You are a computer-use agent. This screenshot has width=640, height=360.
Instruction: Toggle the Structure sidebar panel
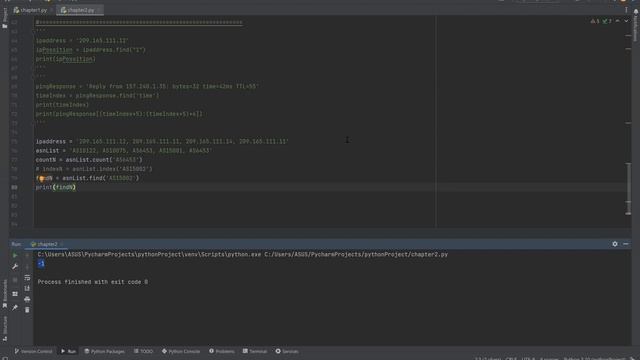4,329
